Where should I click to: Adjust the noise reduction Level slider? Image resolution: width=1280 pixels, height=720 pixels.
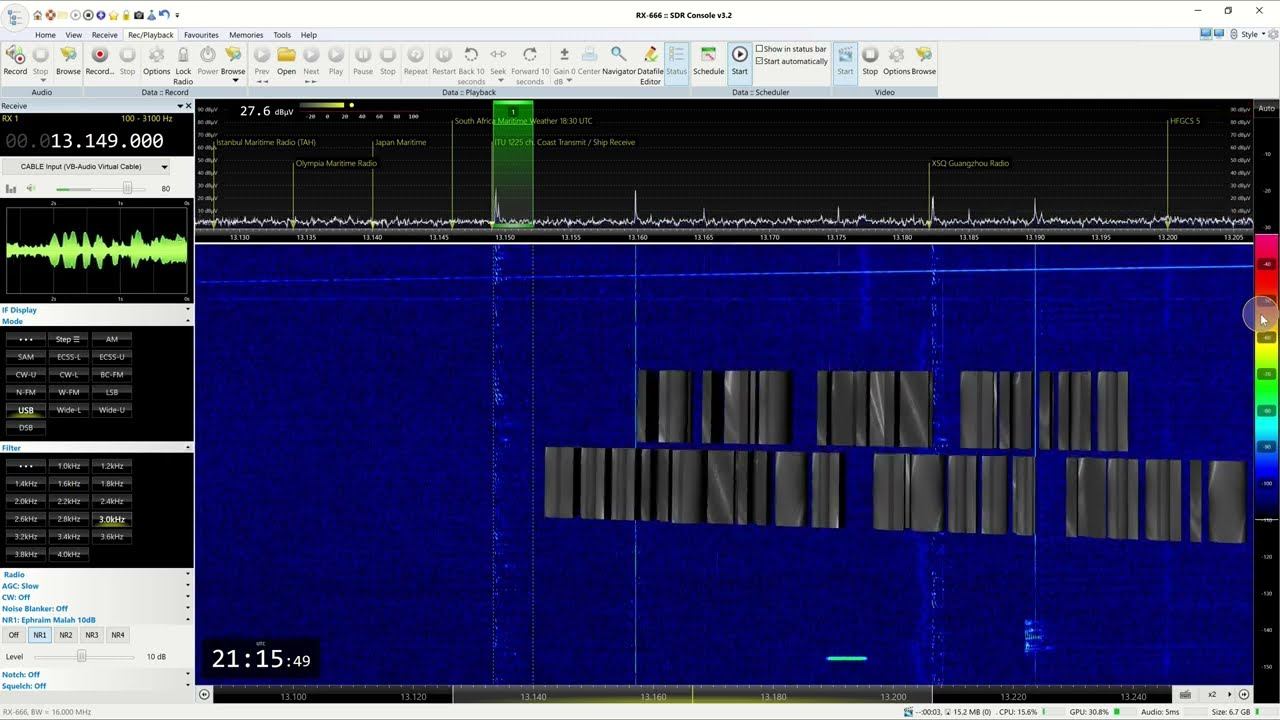pyautogui.click(x=82, y=656)
